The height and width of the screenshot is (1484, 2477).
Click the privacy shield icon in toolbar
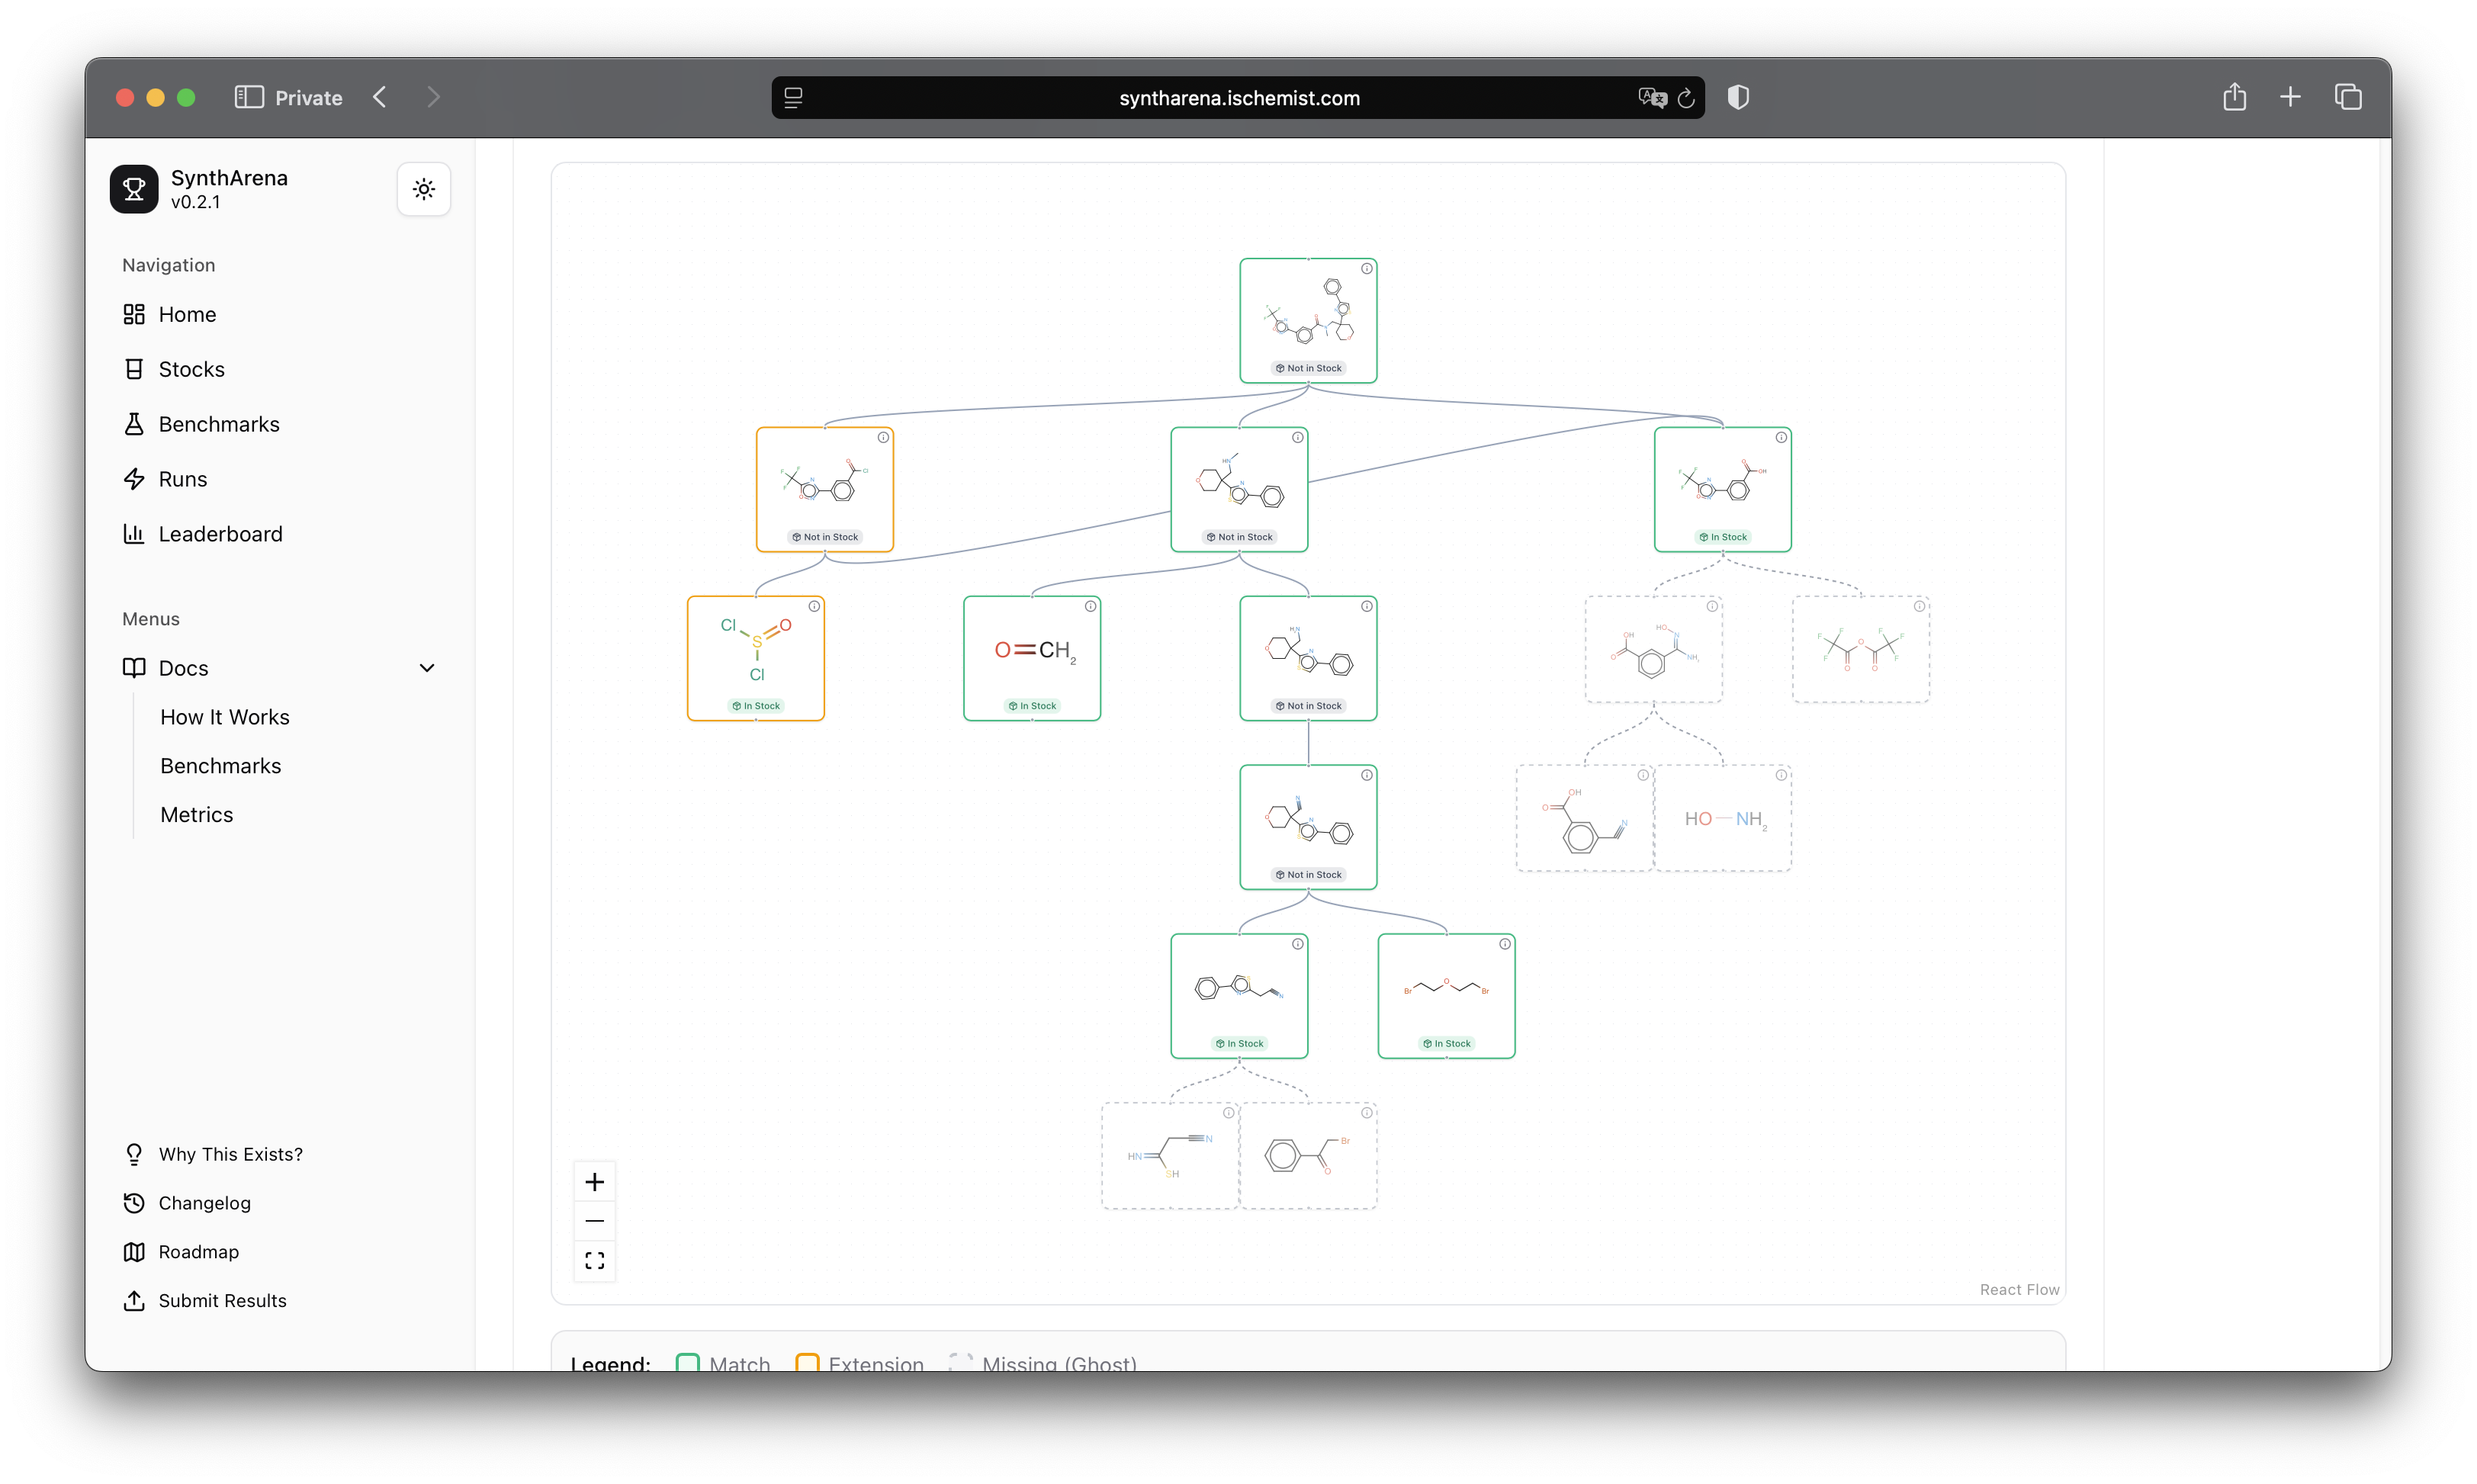pos(1738,97)
